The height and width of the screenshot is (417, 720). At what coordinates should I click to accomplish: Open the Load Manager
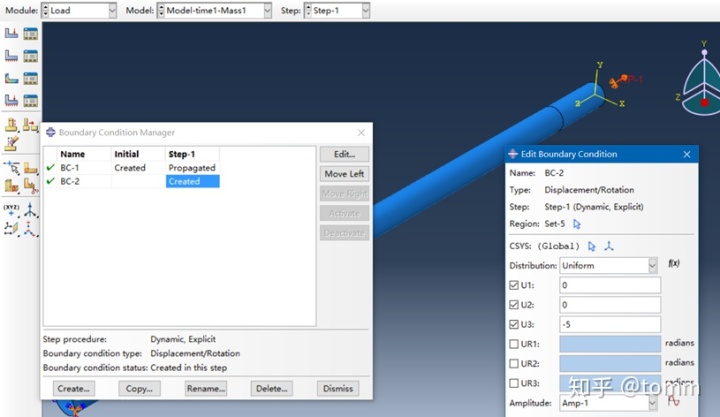(x=31, y=33)
